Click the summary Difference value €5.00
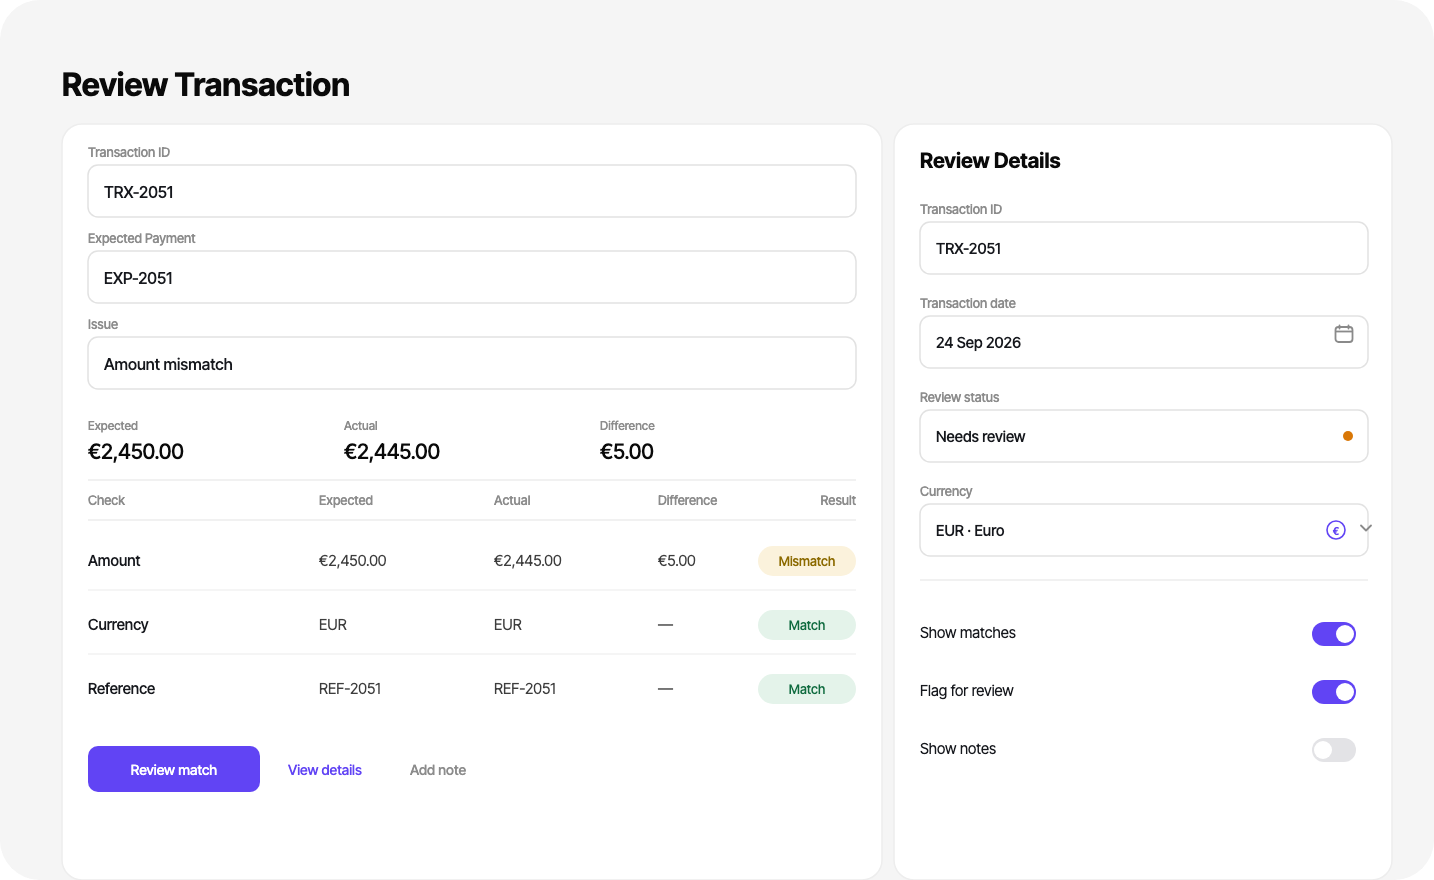The height and width of the screenshot is (880, 1434). 627,451
